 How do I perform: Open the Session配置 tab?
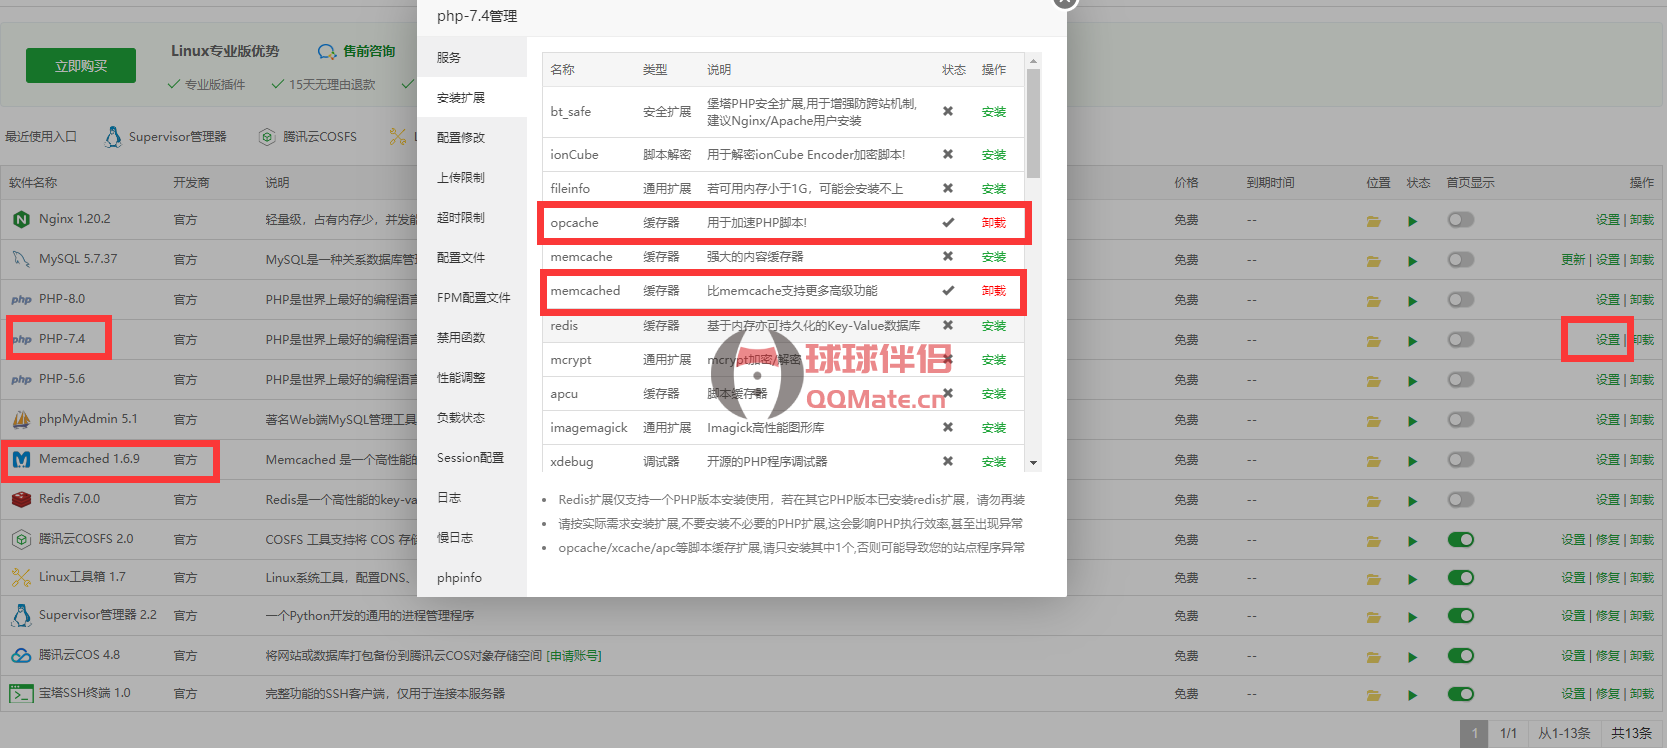point(472,457)
